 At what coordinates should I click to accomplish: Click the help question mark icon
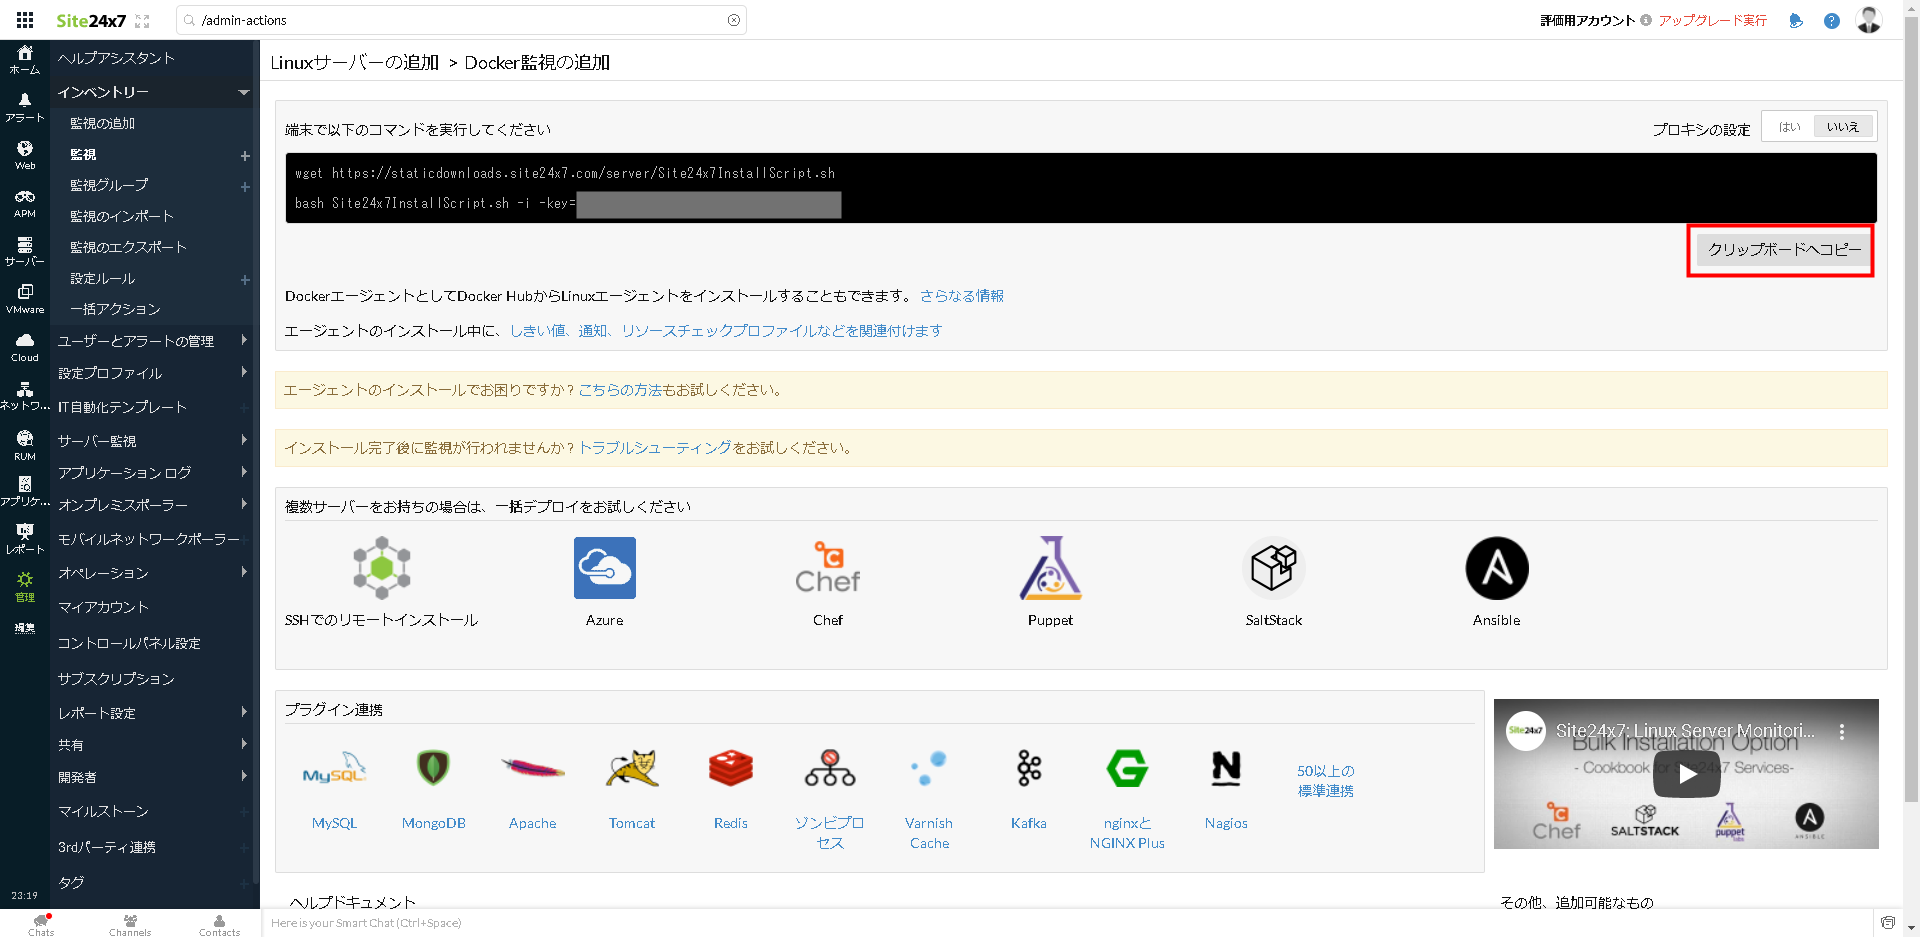(1832, 20)
